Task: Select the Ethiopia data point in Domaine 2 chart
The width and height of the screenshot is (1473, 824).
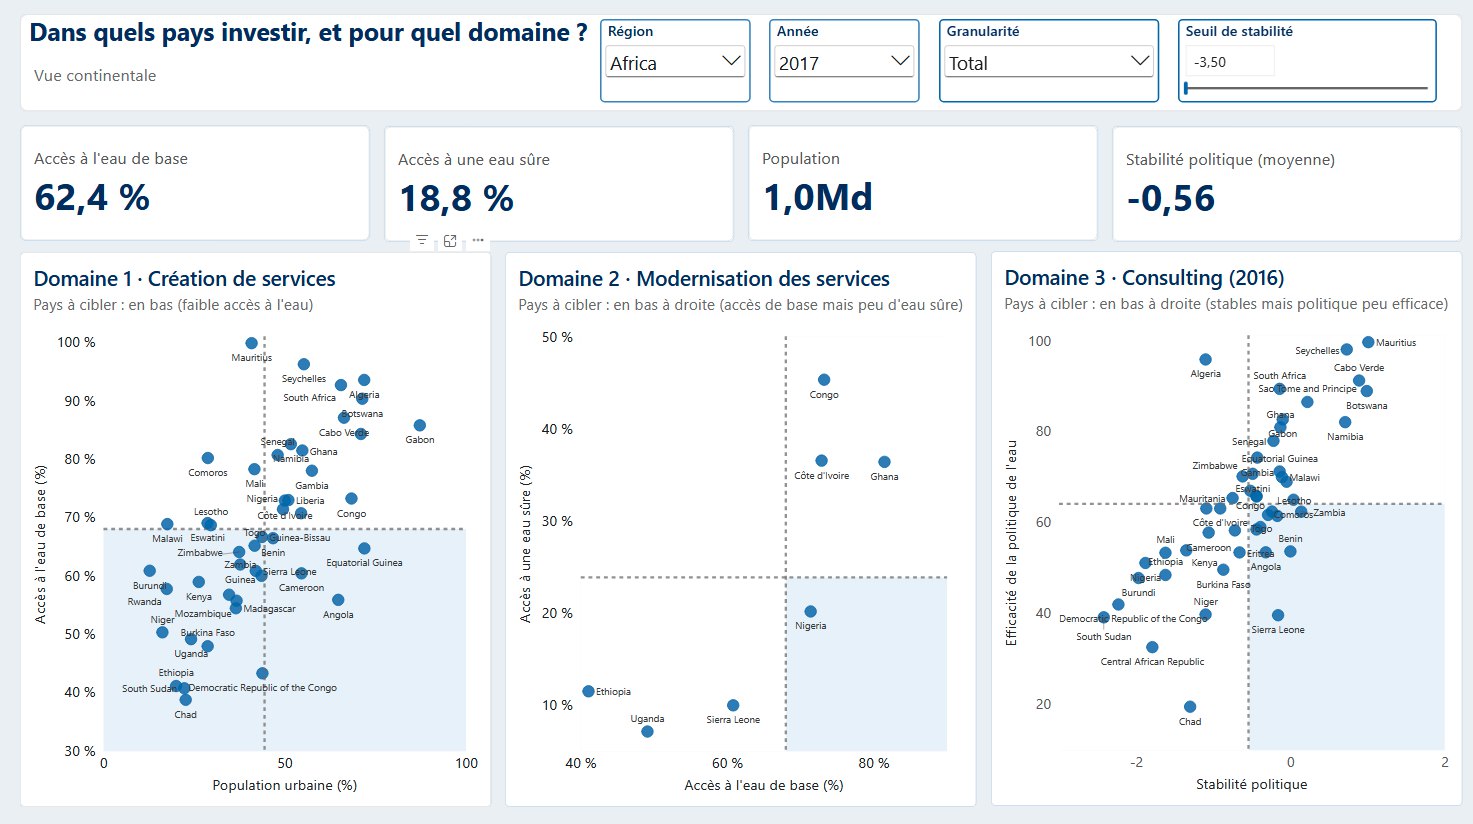Action: coord(588,691)
